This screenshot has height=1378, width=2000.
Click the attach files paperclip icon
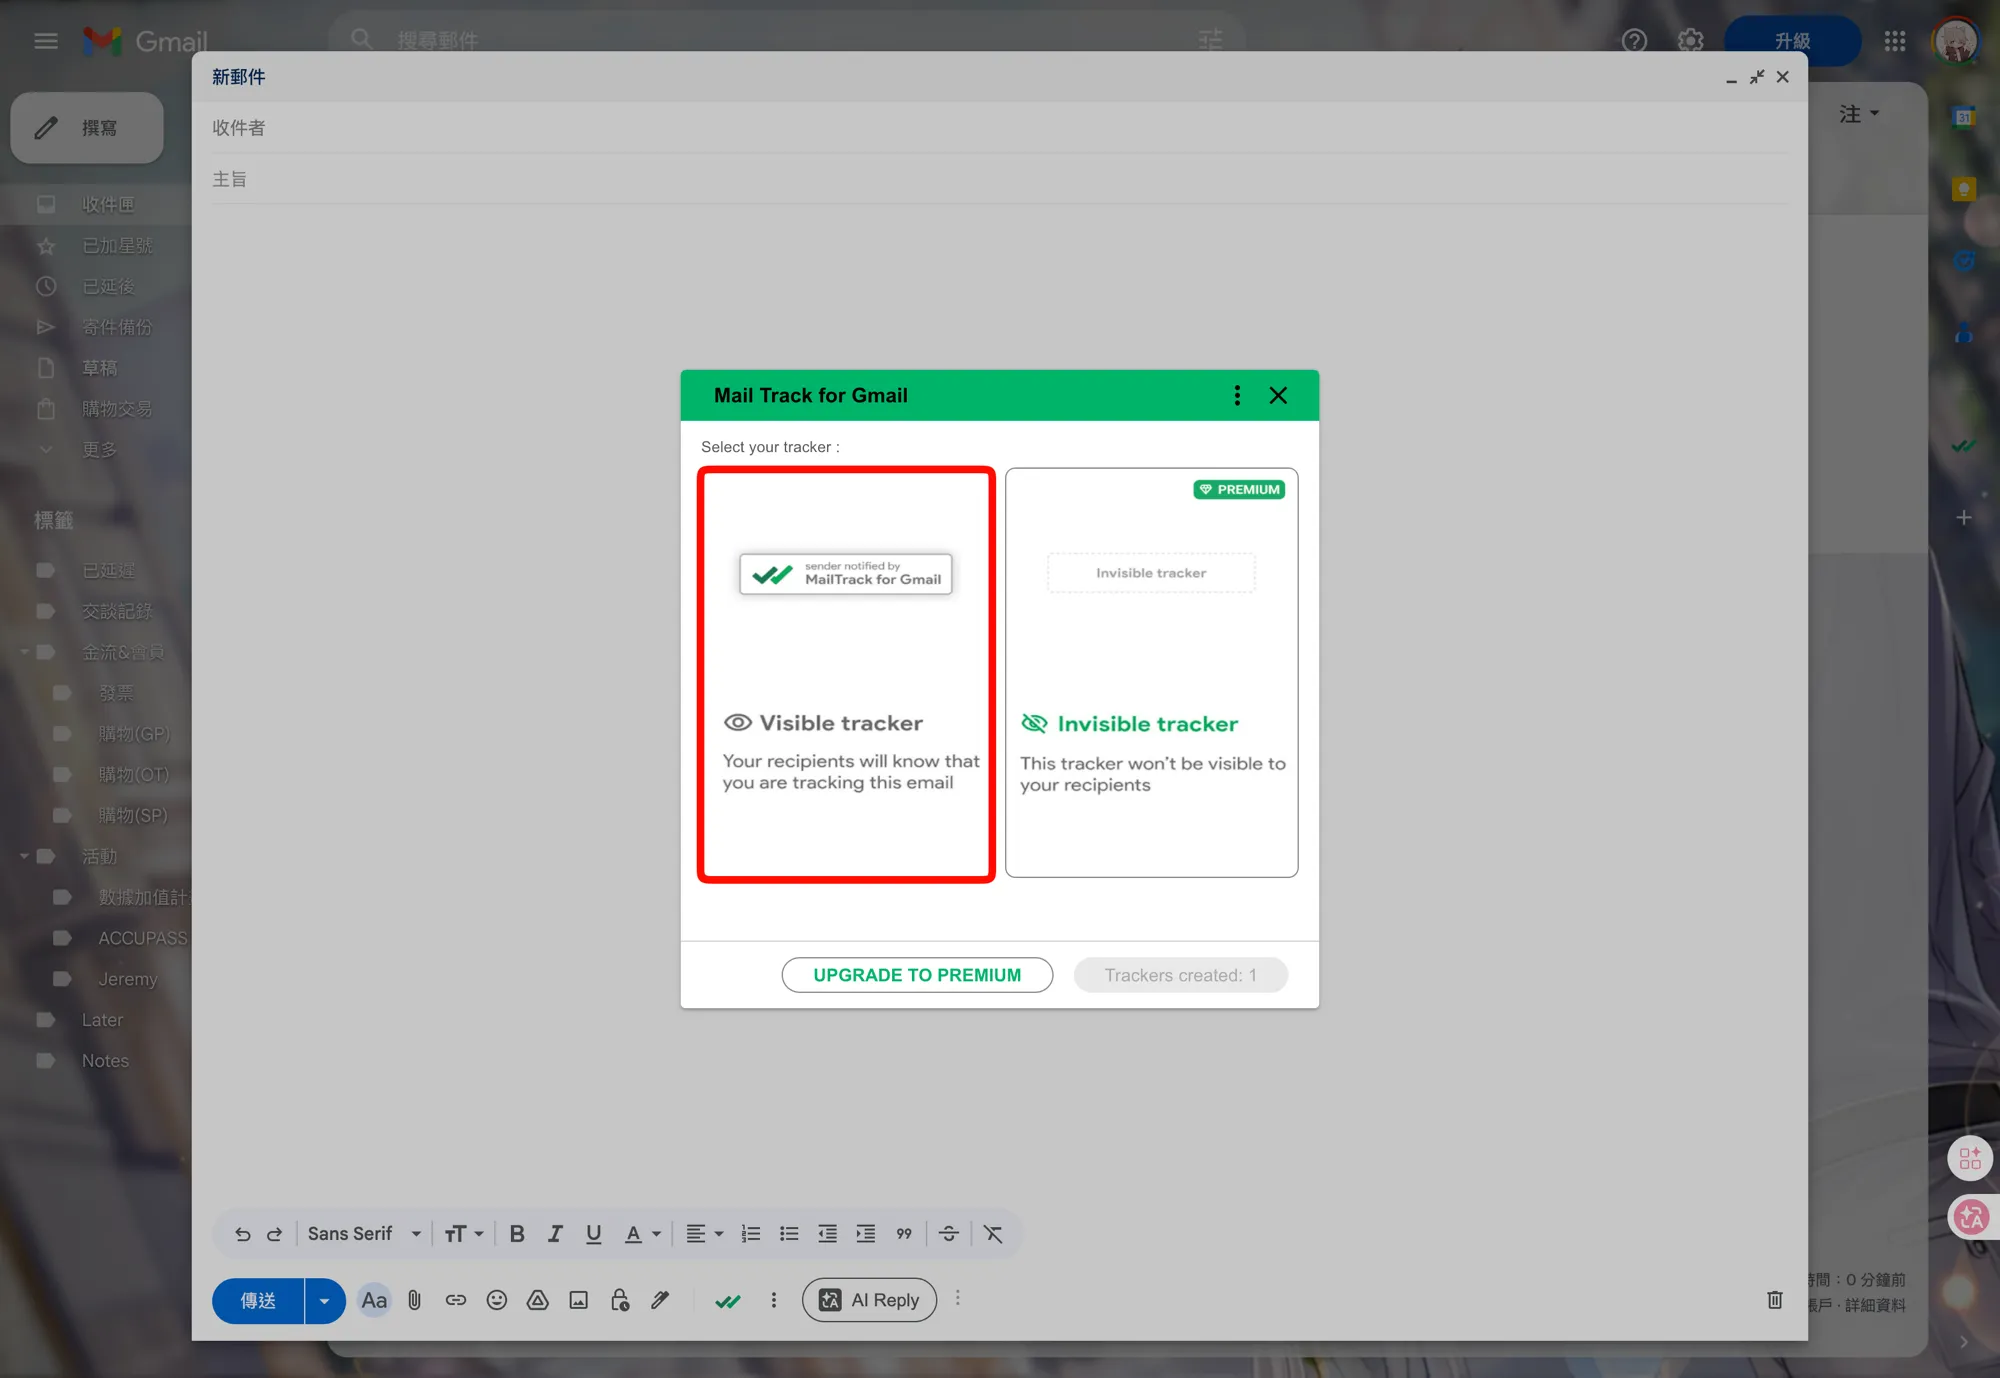pos(415,1300)
